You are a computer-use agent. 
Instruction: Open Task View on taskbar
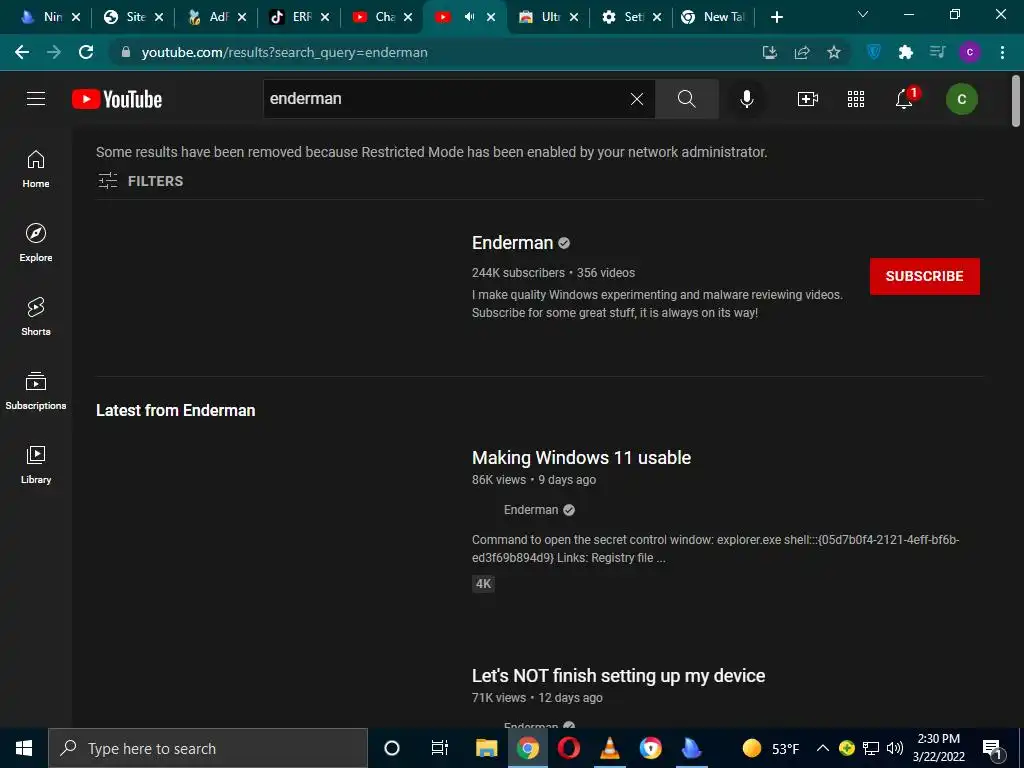[440, 748]
